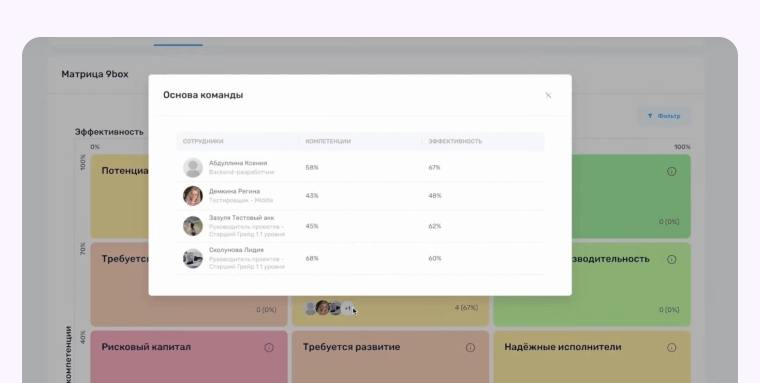The image size is (760, 383).
Task: Click the Матрица 9box heading
Action: (95, 74)
